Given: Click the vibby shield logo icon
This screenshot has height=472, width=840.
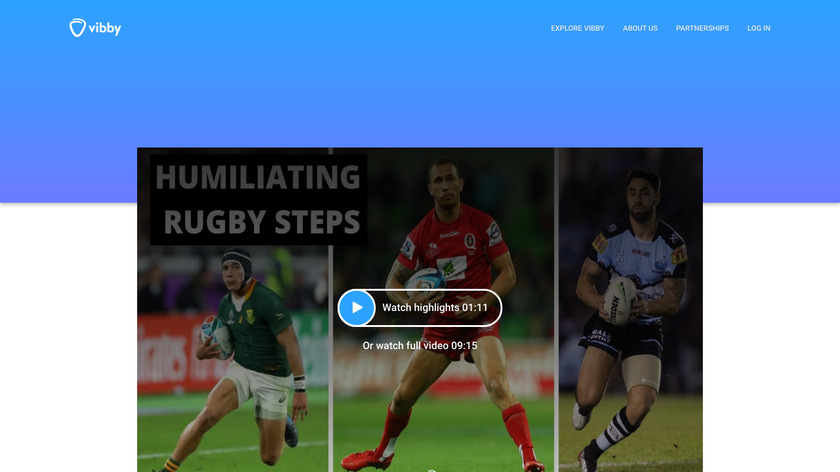Looking at the screenshot, I should coord(77,28).
